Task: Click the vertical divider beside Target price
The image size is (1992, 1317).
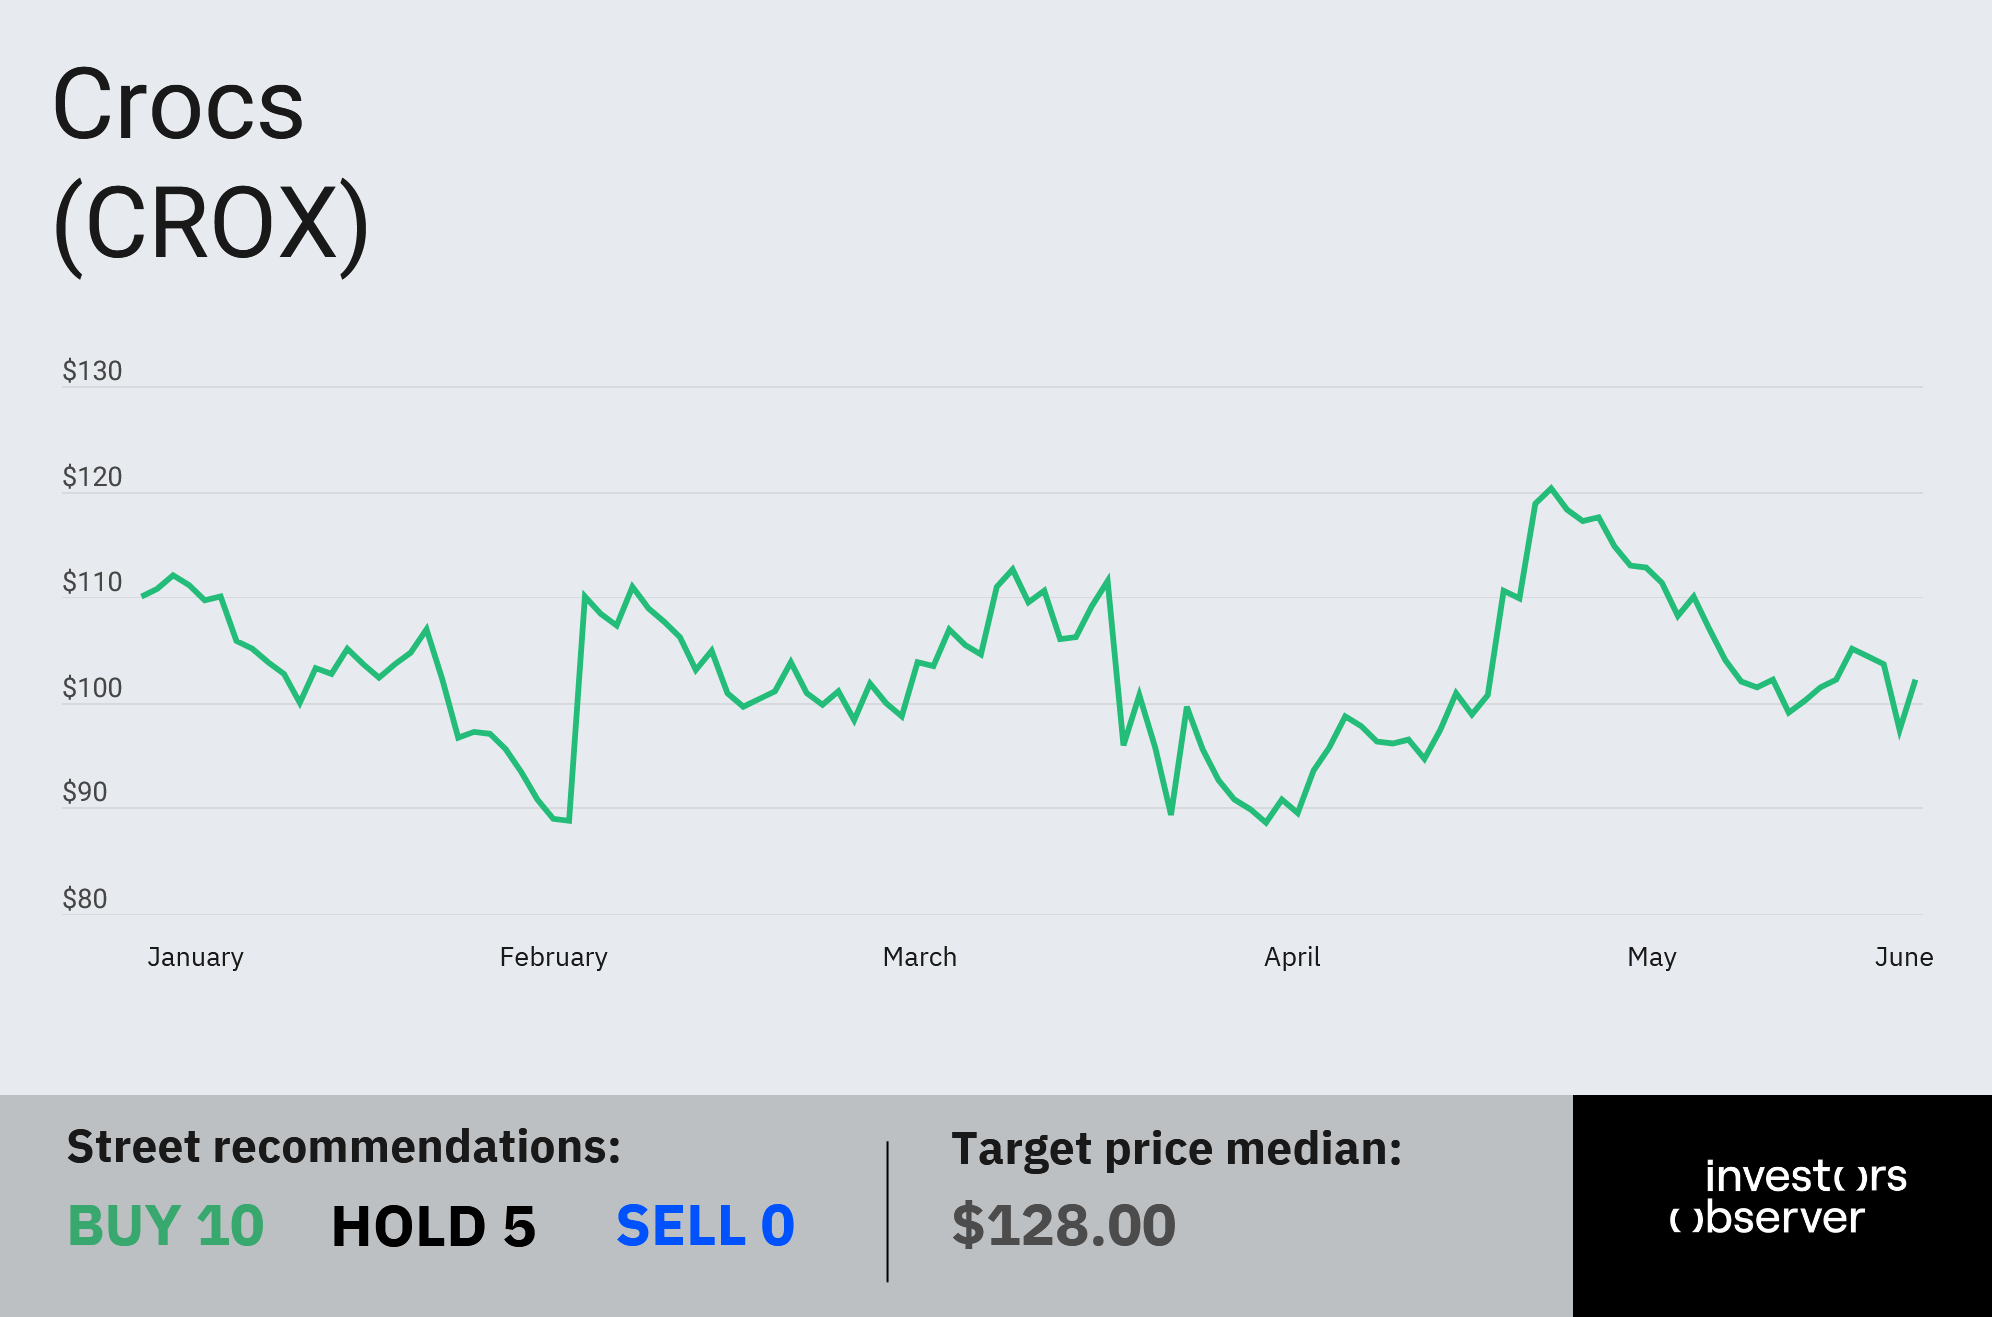Action: pos(887,1211)
